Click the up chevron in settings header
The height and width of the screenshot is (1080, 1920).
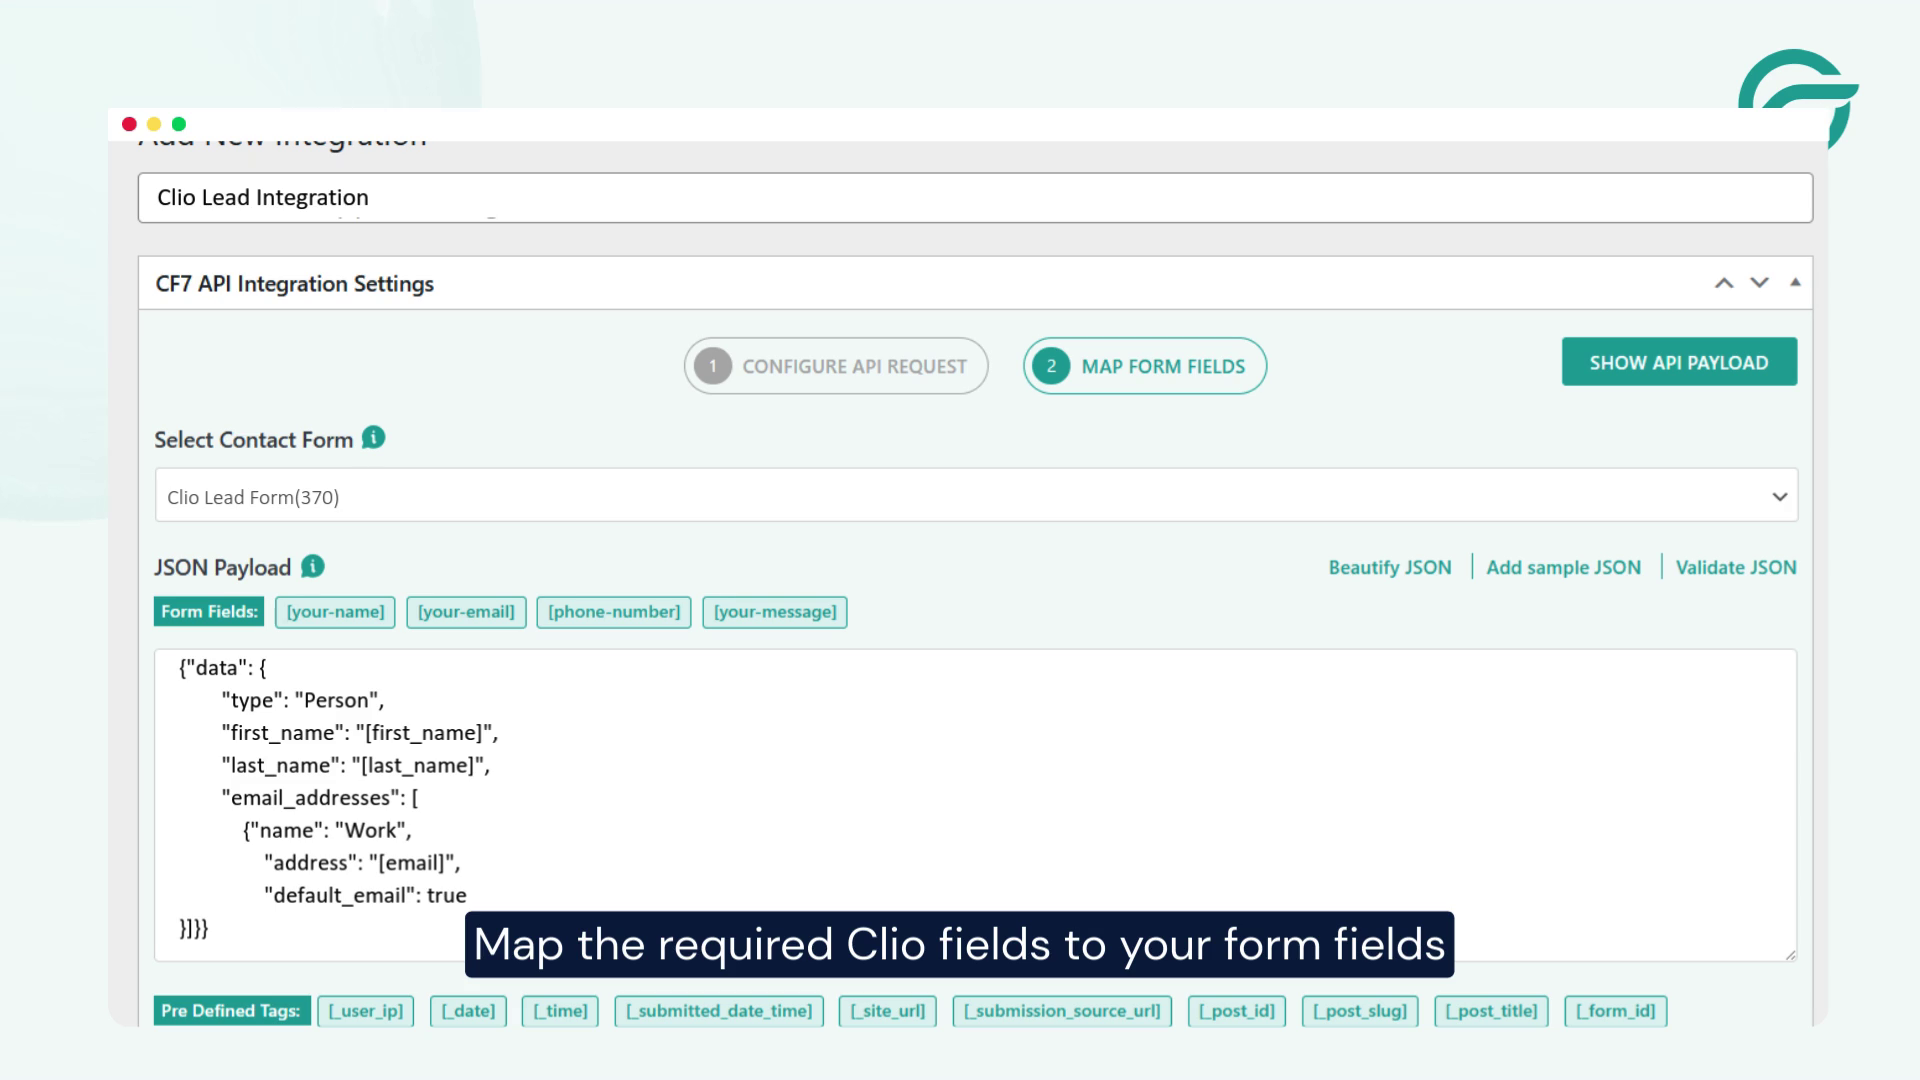click(1723, 283)
